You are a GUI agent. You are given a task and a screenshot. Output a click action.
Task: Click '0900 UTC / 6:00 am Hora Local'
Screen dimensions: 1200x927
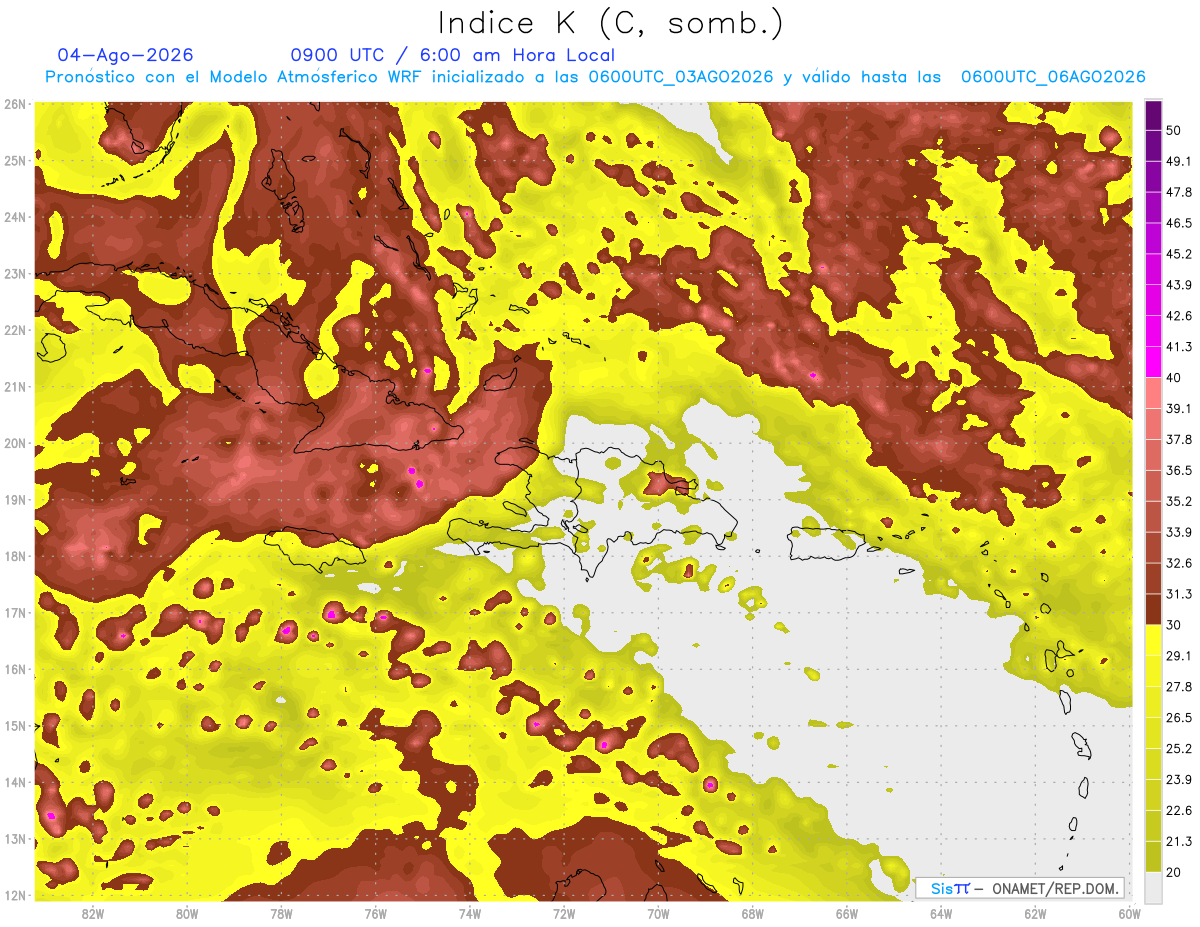click(453, 55)
